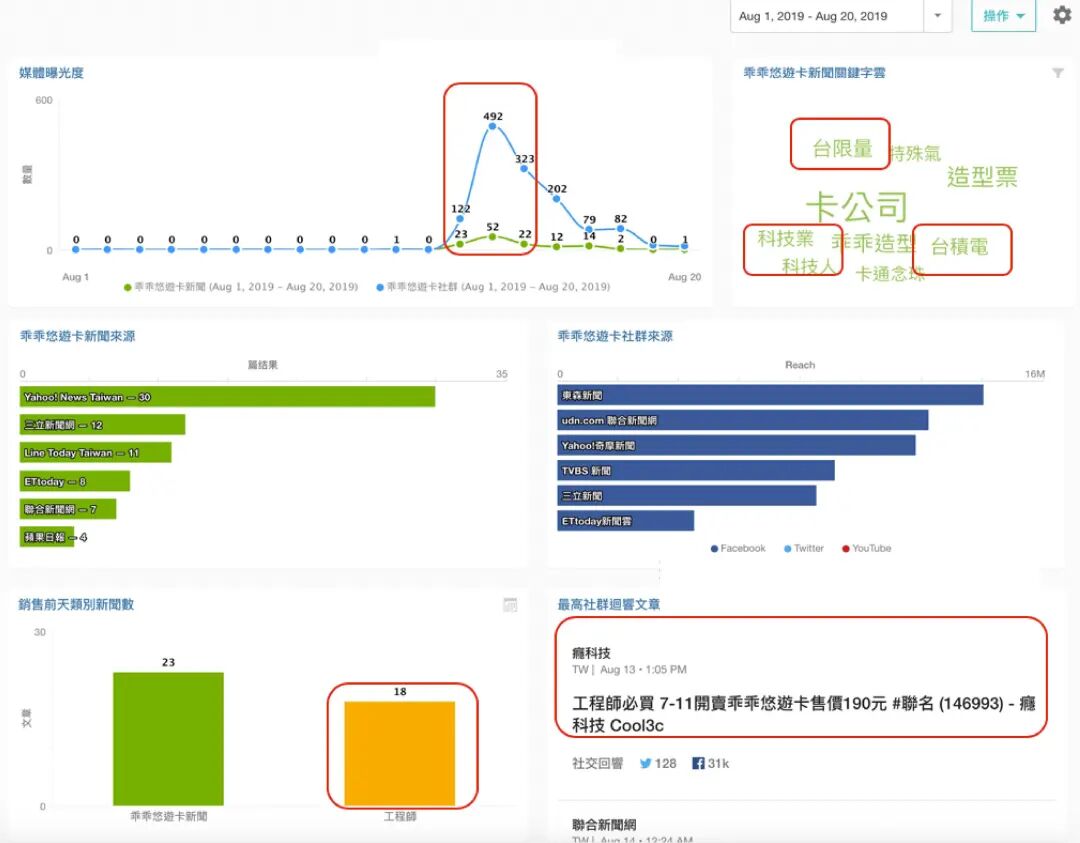
Task: Toggle the 乖乖悠遊卡新聞 green legend series
Action: (241, 287)
